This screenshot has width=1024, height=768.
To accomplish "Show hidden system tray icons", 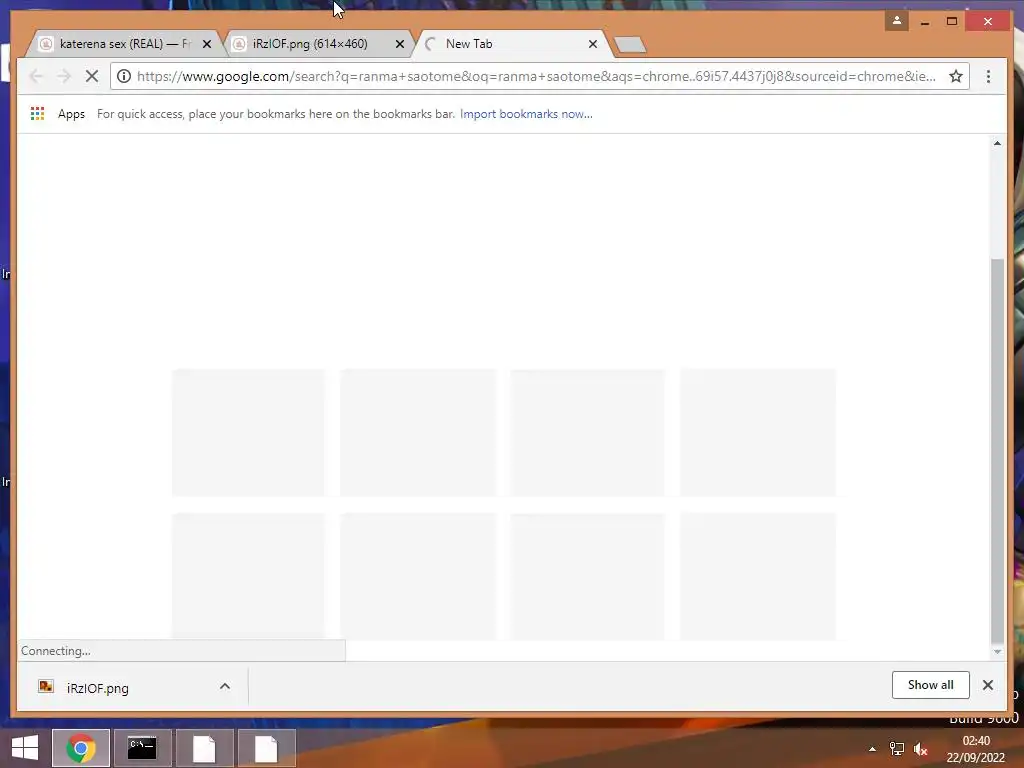I will (x=872, y=749).
